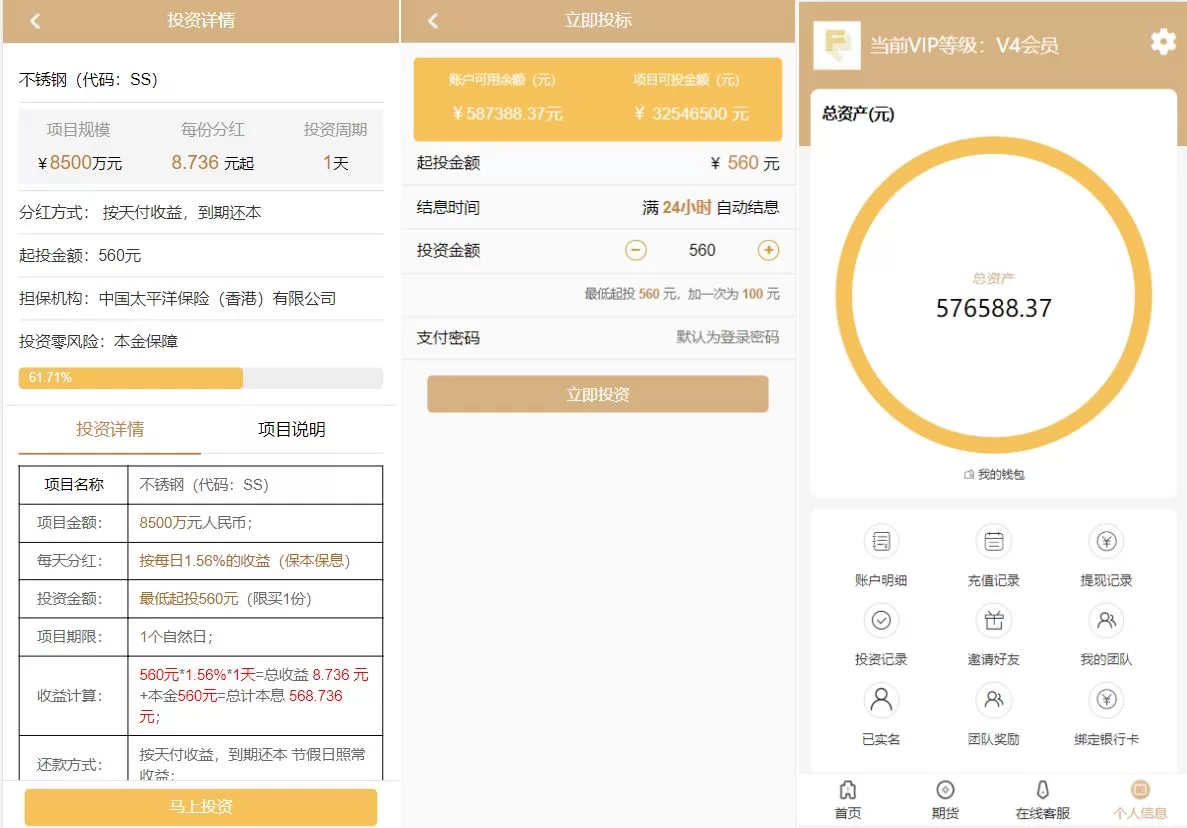Viewport: 1187px width, 828px height.
Task: Open 提现记录 withdrawal records icon
Action: 1106,542
